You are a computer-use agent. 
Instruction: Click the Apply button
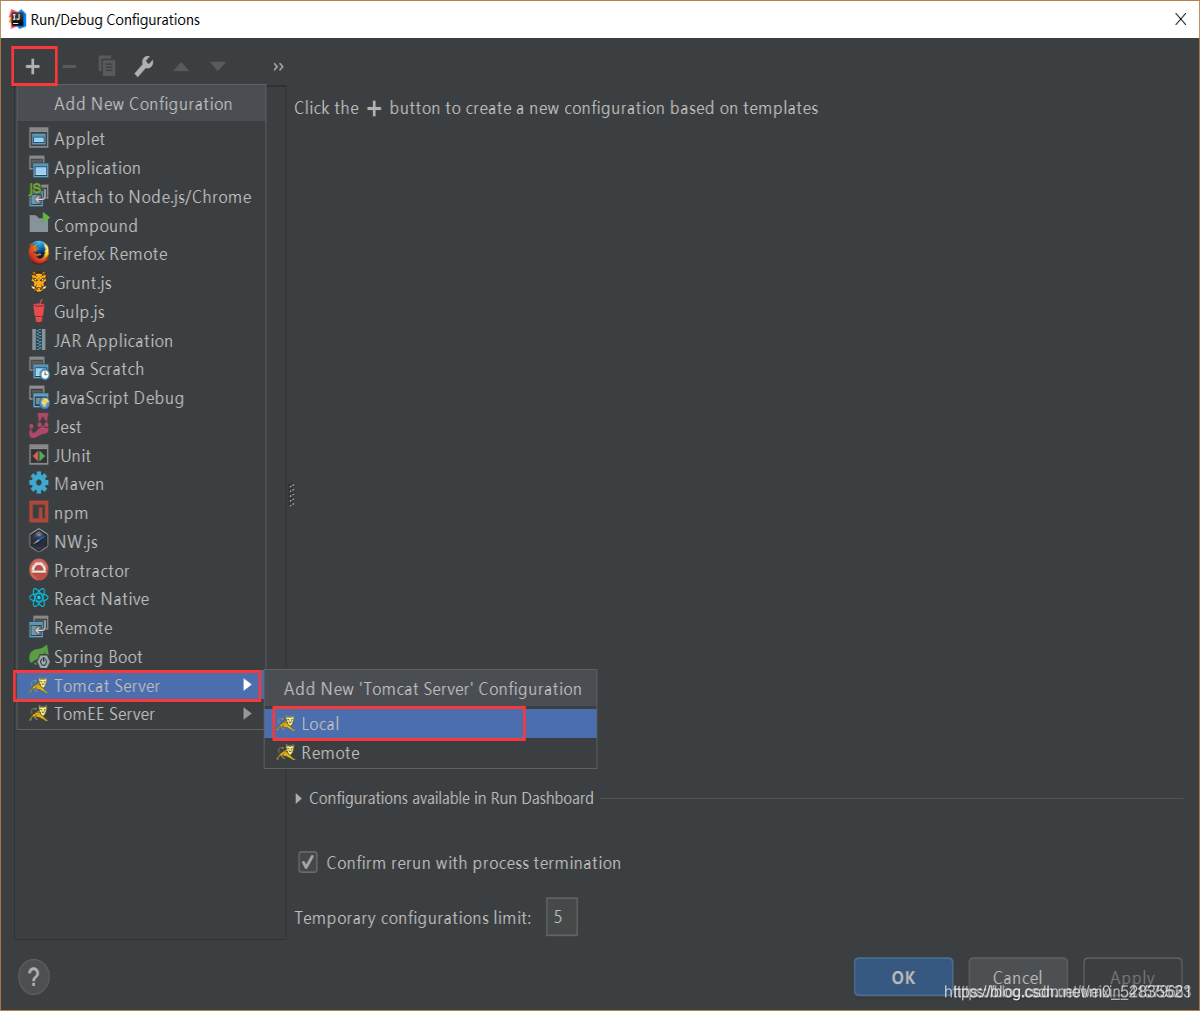click(1132, 977)
